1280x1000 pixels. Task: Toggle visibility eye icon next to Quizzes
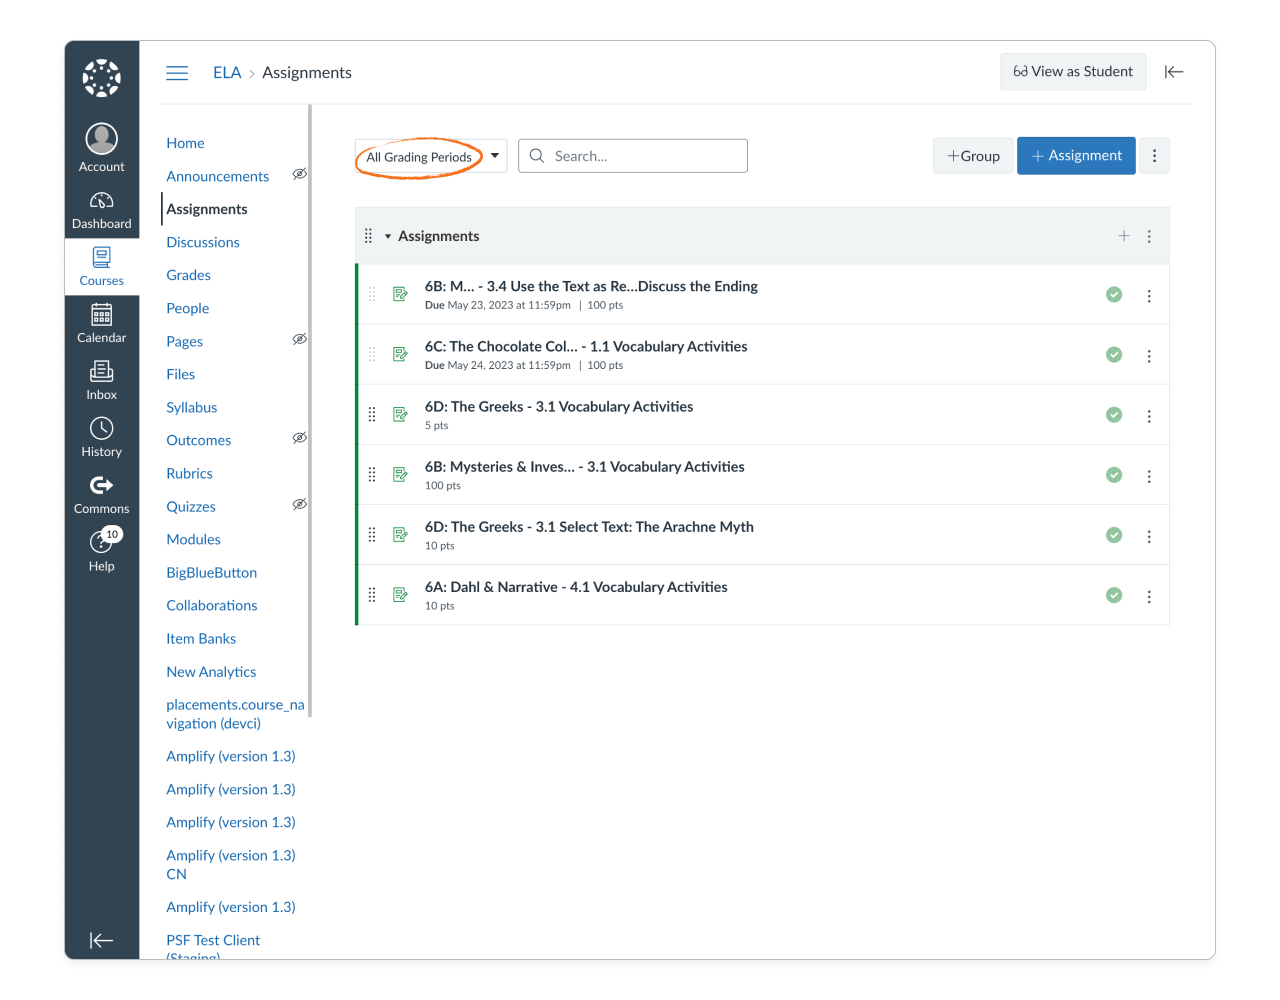[299, 505]
